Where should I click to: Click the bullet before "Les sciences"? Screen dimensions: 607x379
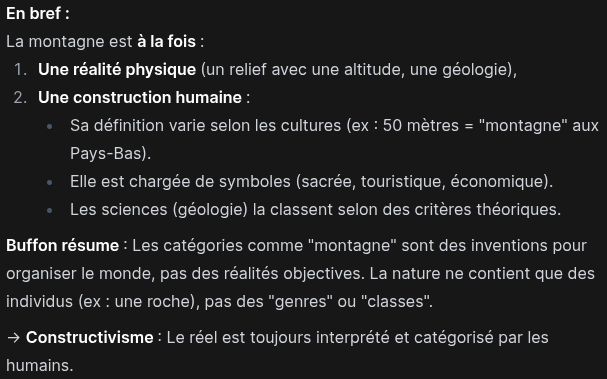pyautogui.click(x=50, y=210)
